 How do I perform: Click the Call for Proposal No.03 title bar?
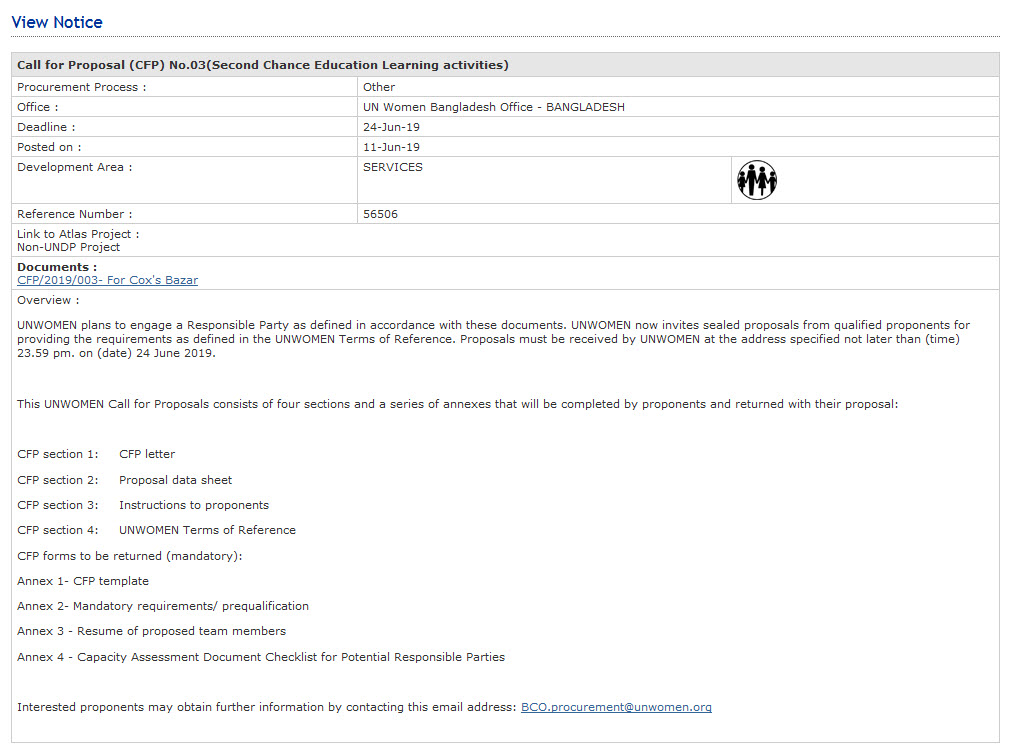[263, 65]
